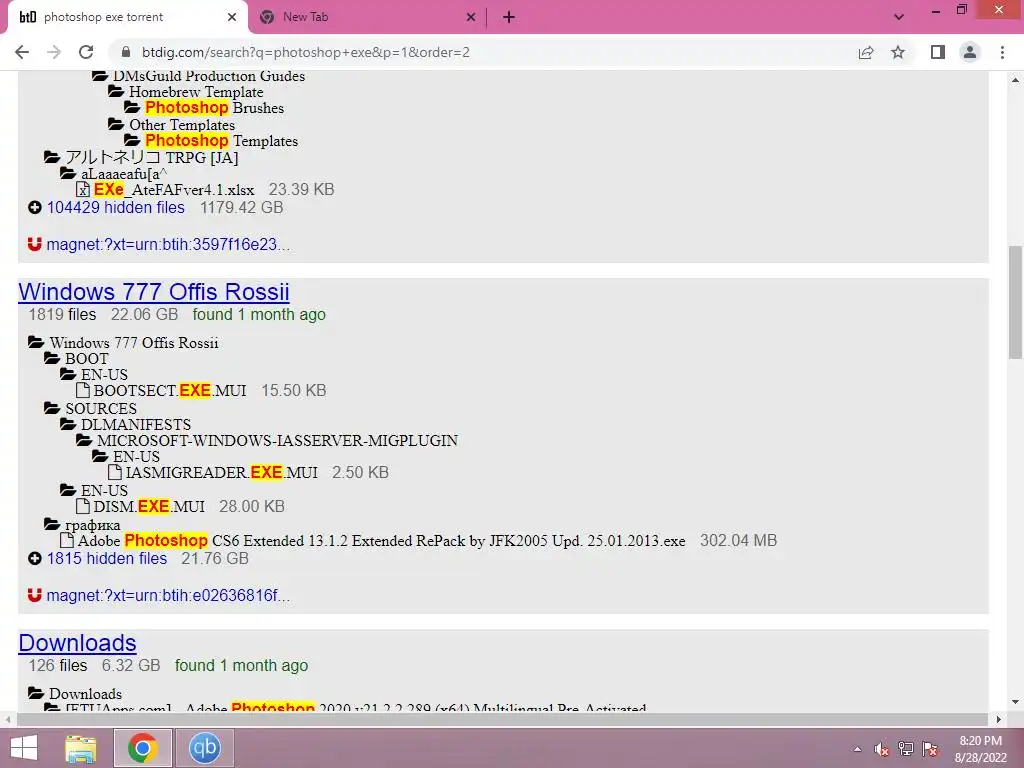This screenshot has height=768, width=1024.
Task: Open File Explorer from the taskbar
Action: coord(81,748)
